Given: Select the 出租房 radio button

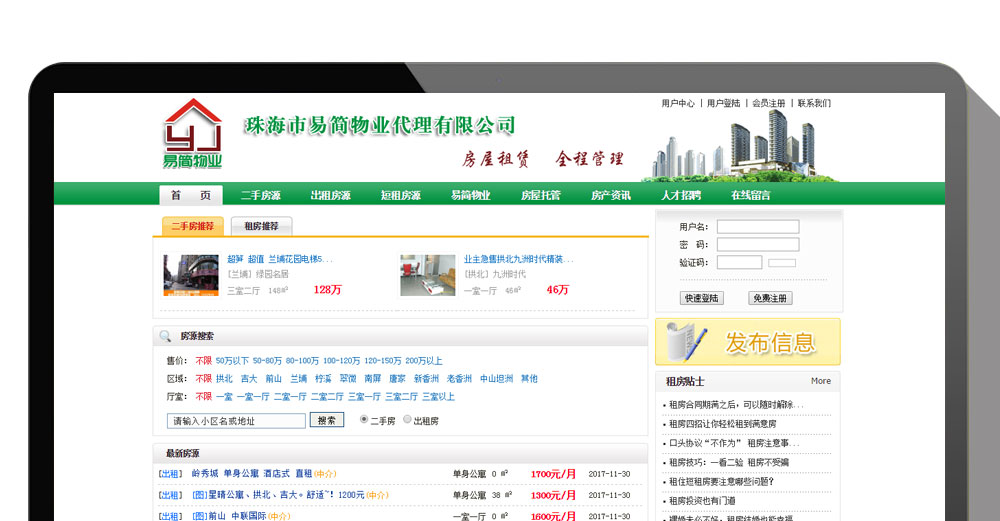Looking at the screenshot, I should (407, 420).
